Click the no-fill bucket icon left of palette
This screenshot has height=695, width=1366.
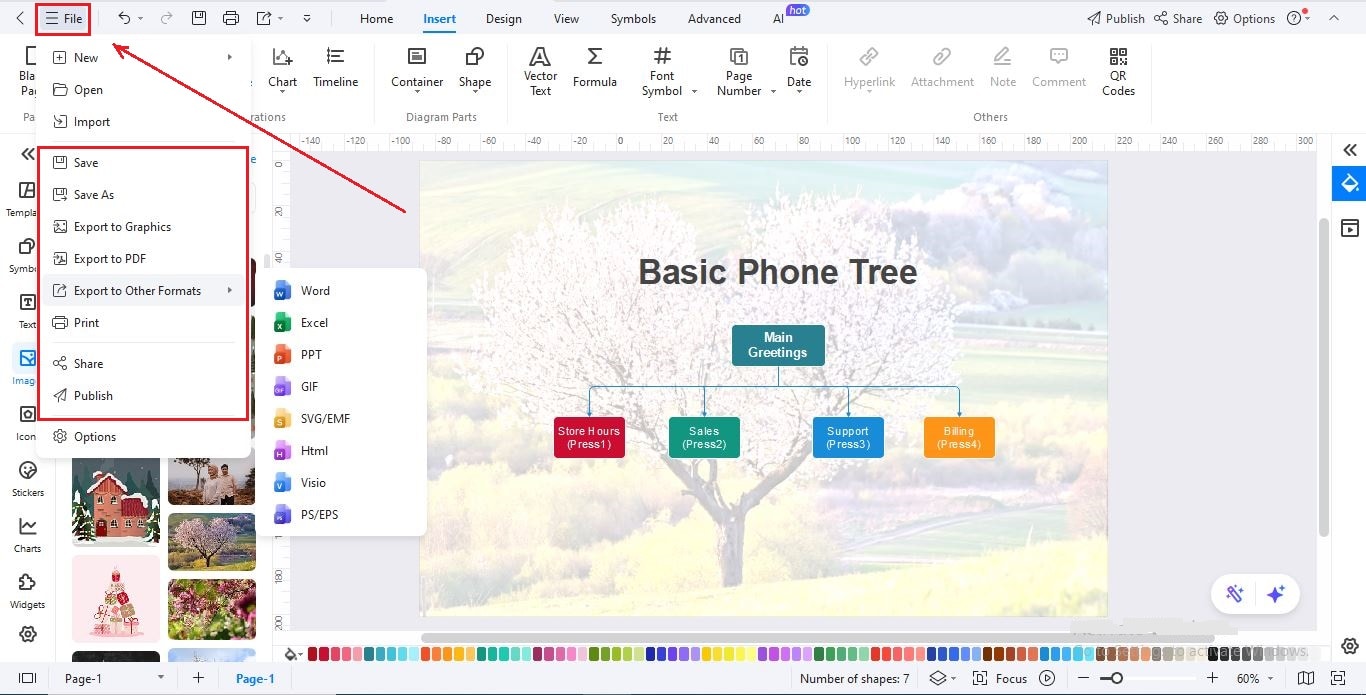pos(292,655)
